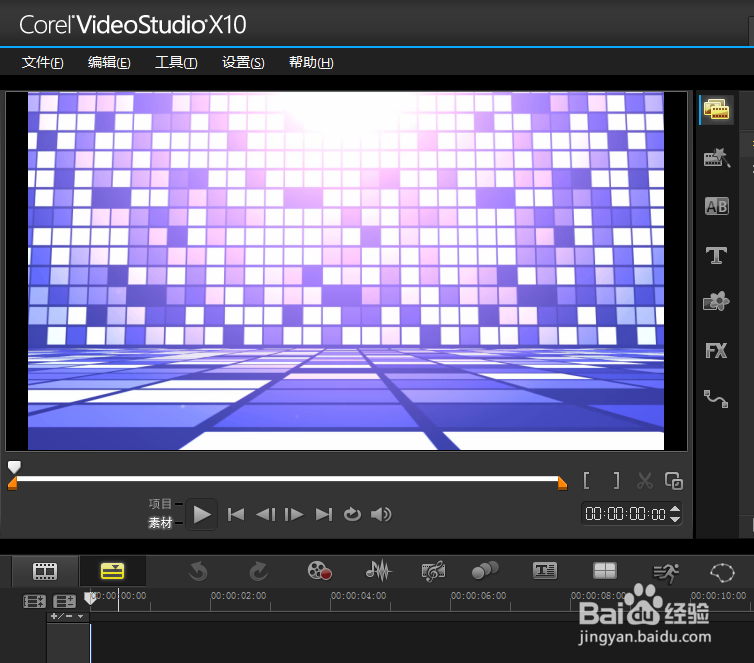The height and width of the screenshot is (663, 754).
Task: Open the 设置(S) menu
Action: pos(243,63)
